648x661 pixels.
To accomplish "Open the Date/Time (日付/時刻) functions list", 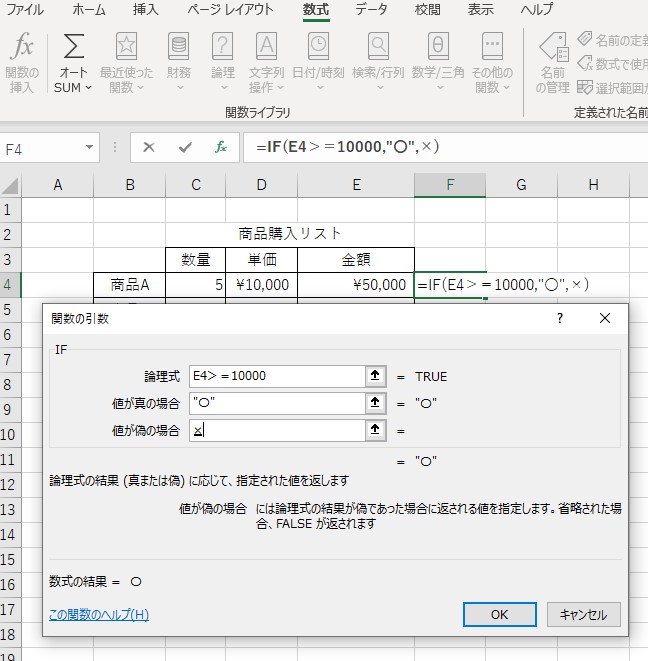I will (x=318, y=61).
